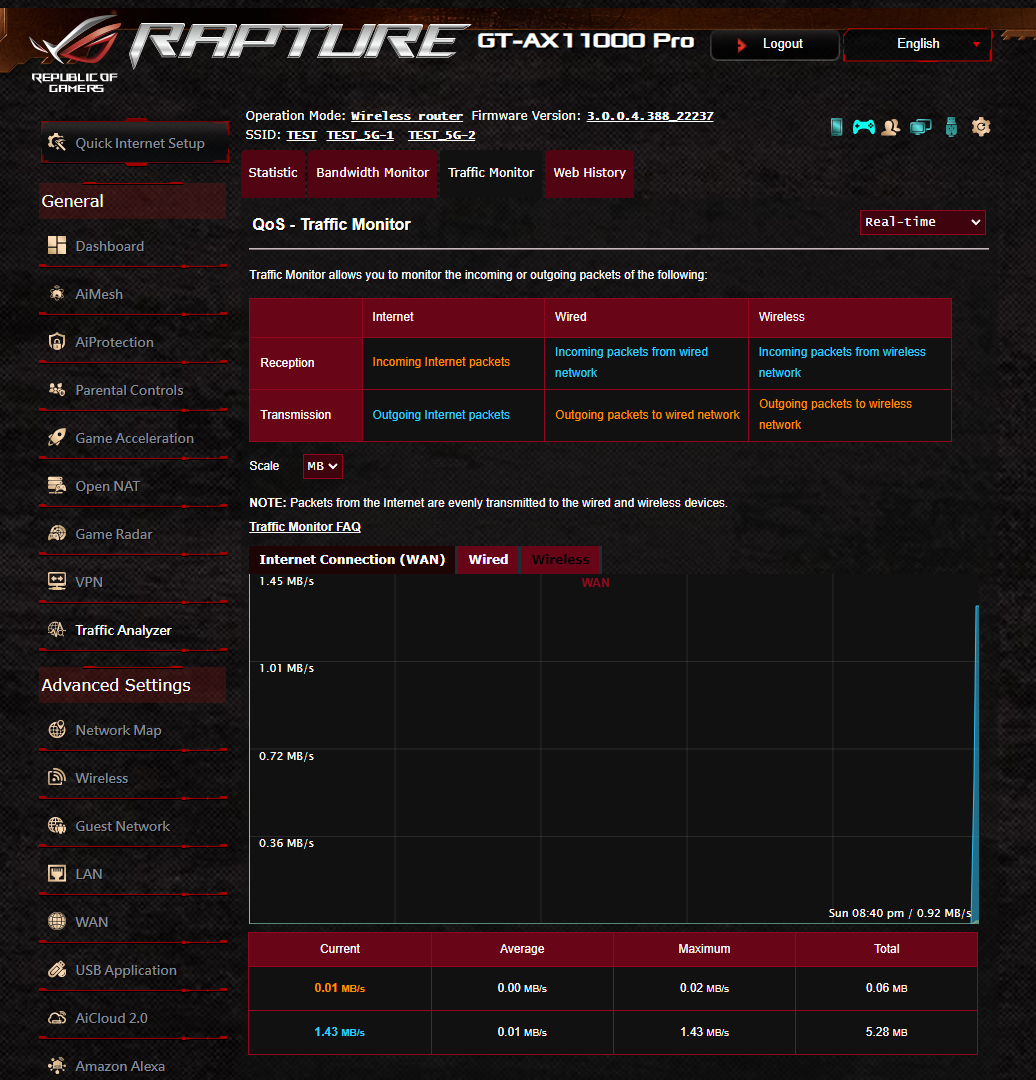The height and width of the screenshot is (1080, 1036).
Task: Click the Amazon Alexa icon
Action: click(57, 1066)
